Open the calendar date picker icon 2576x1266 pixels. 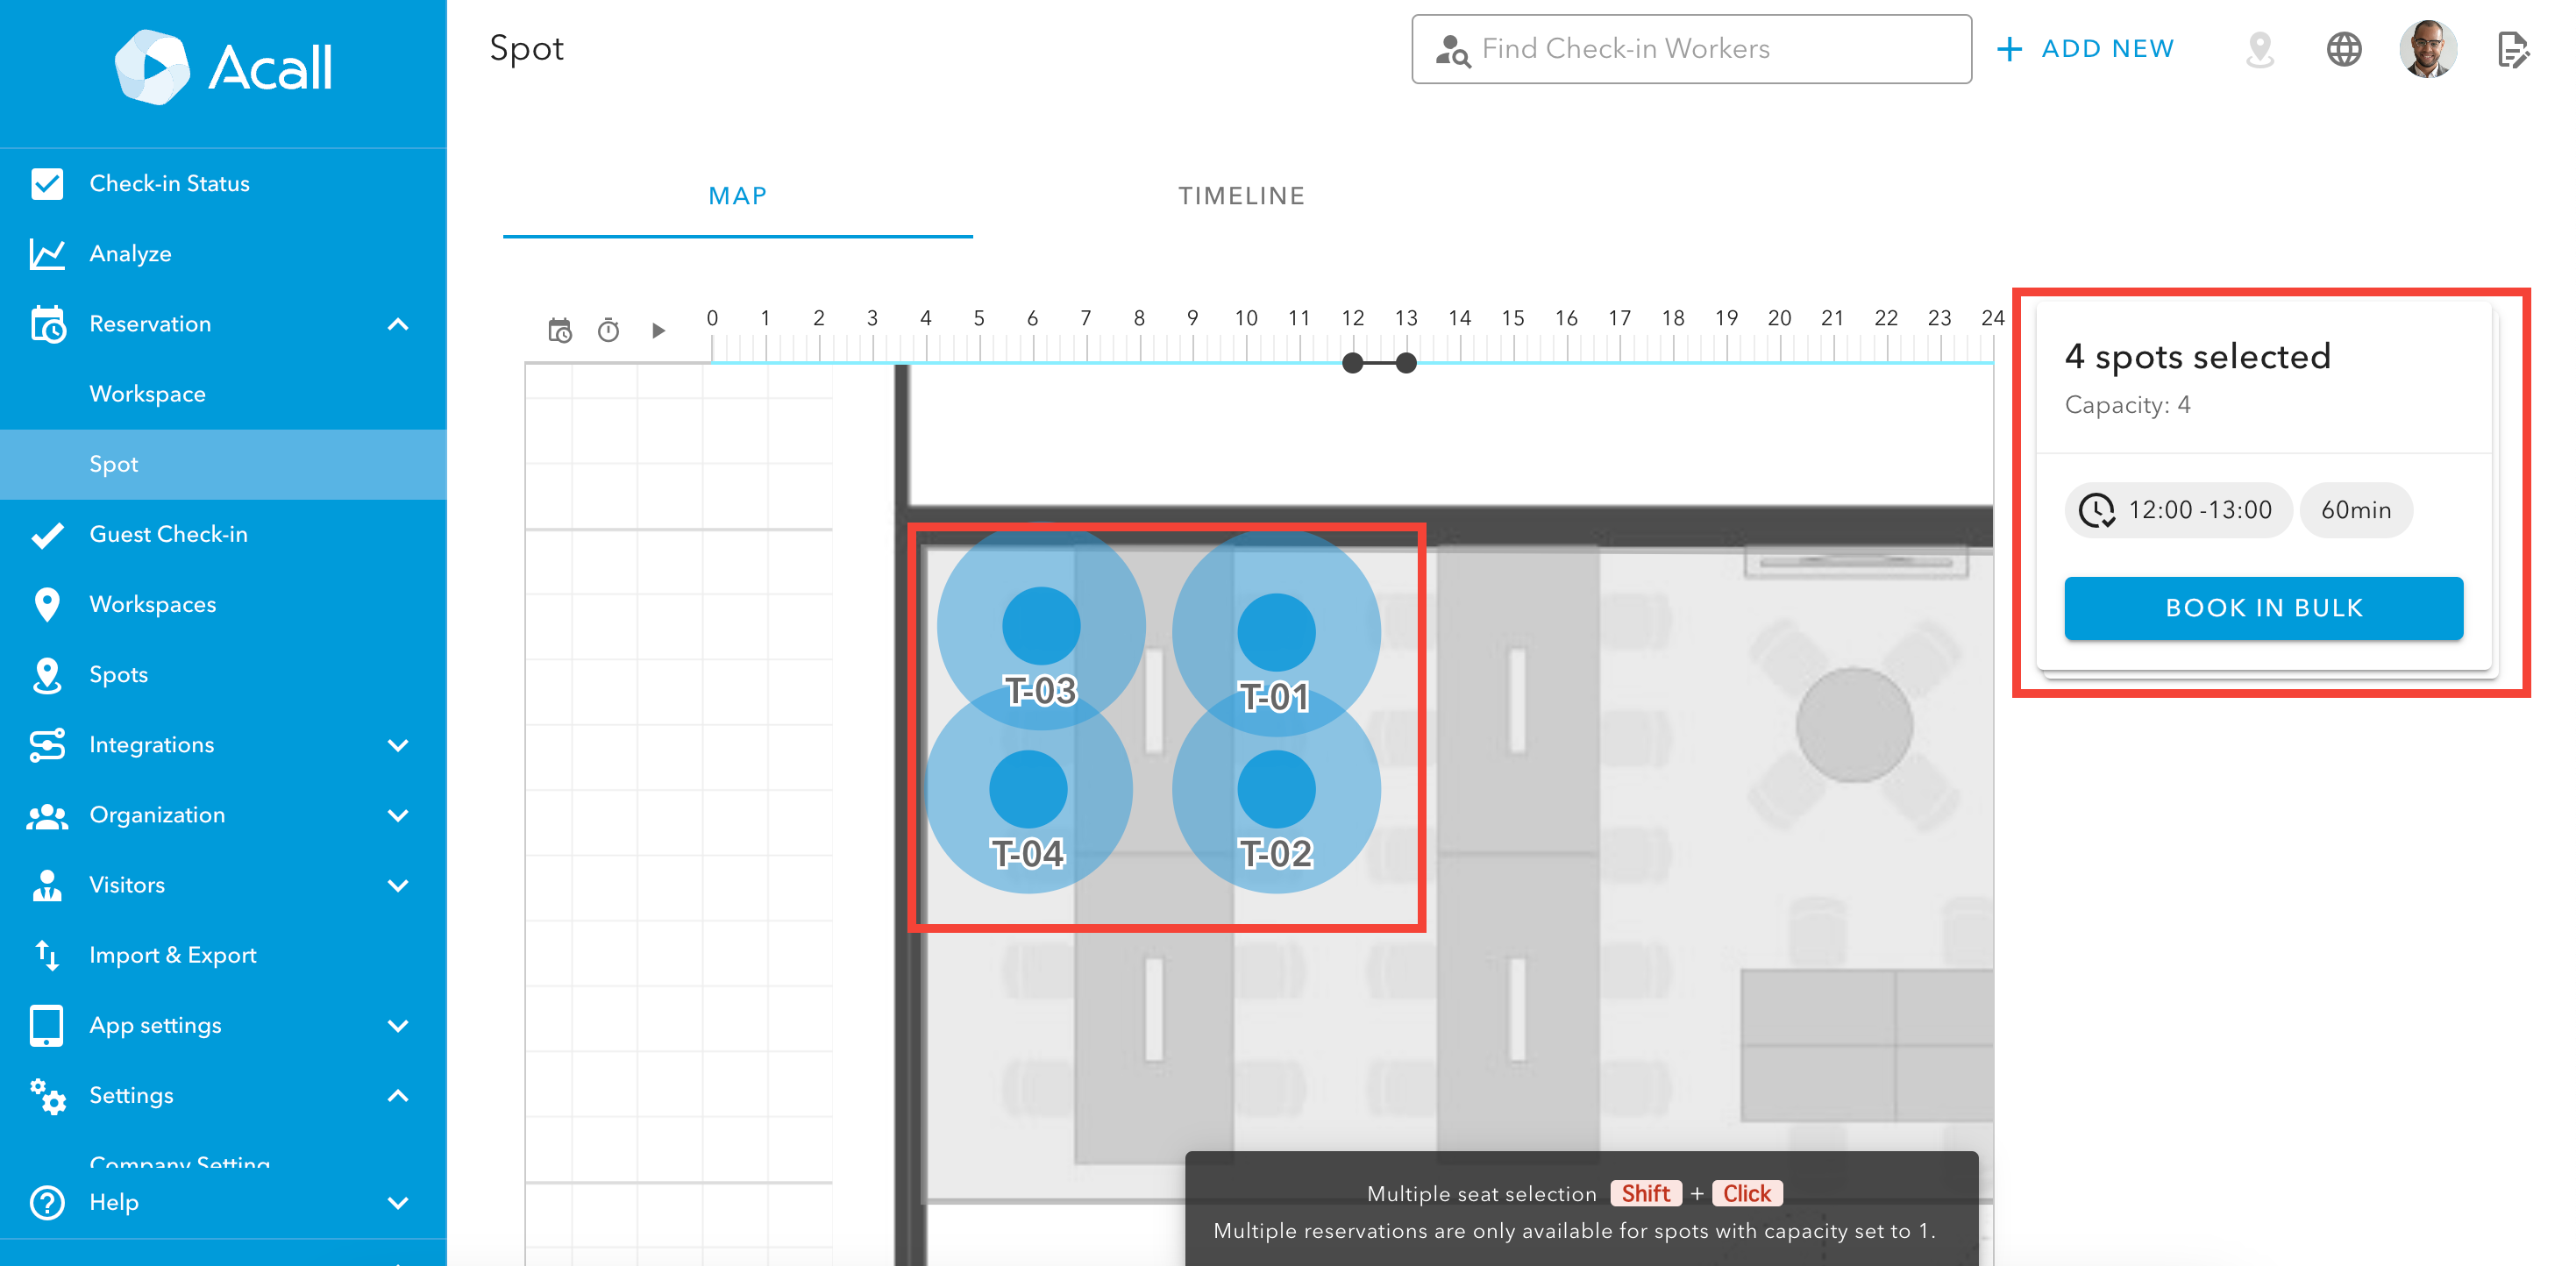pos(560,330)
